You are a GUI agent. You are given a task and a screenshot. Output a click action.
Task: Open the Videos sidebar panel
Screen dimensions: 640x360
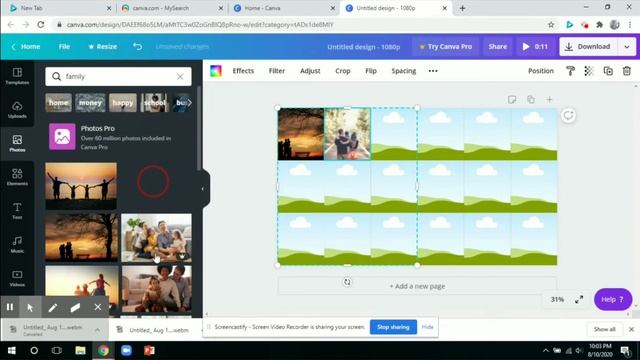(x=17, y=278)
